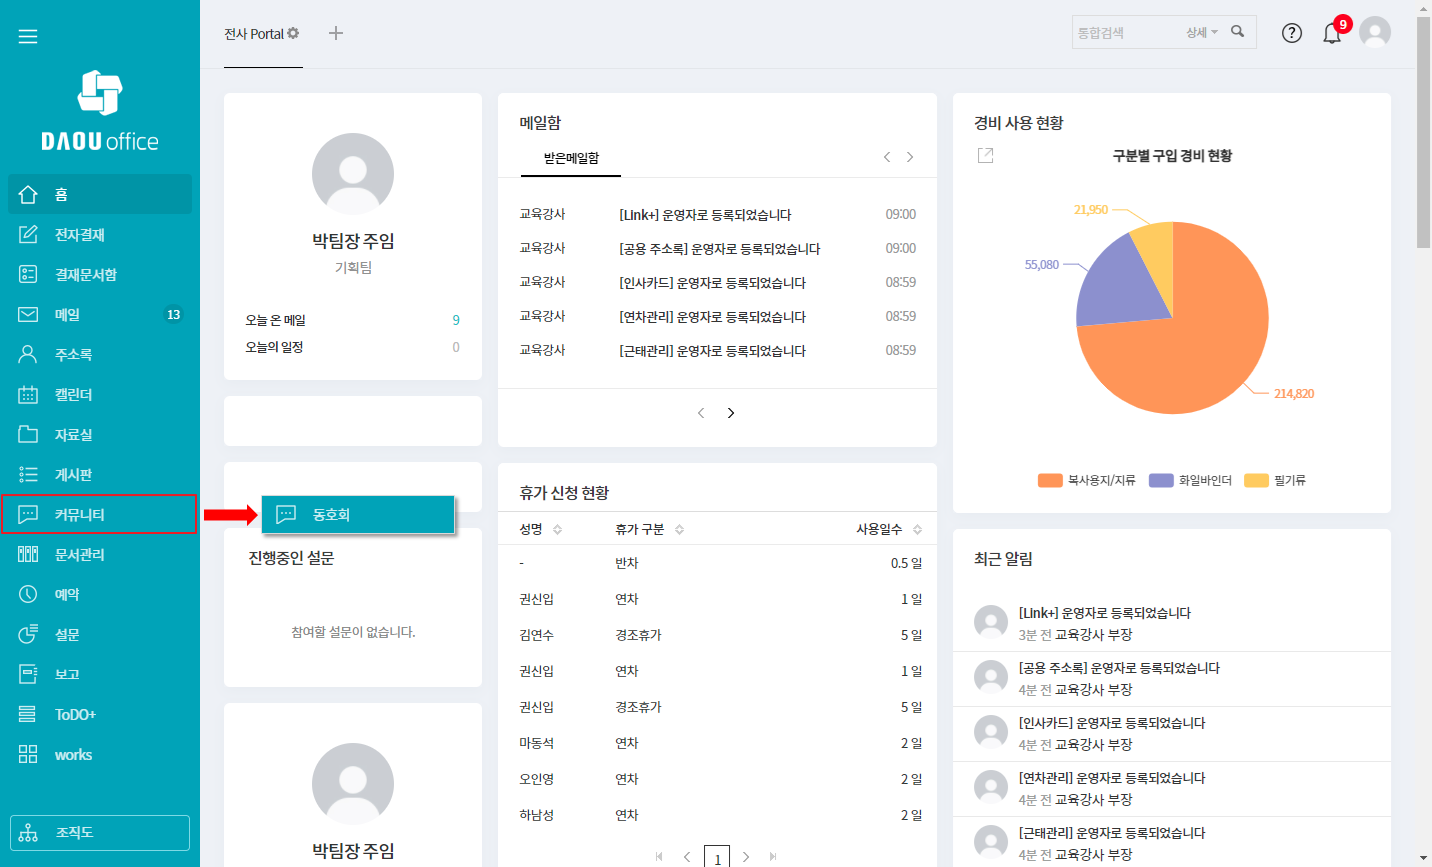Viewport: 1432px width, 867px height.
Task: Toggle the 화일바인더 legend item
Action: [1192, 480]
